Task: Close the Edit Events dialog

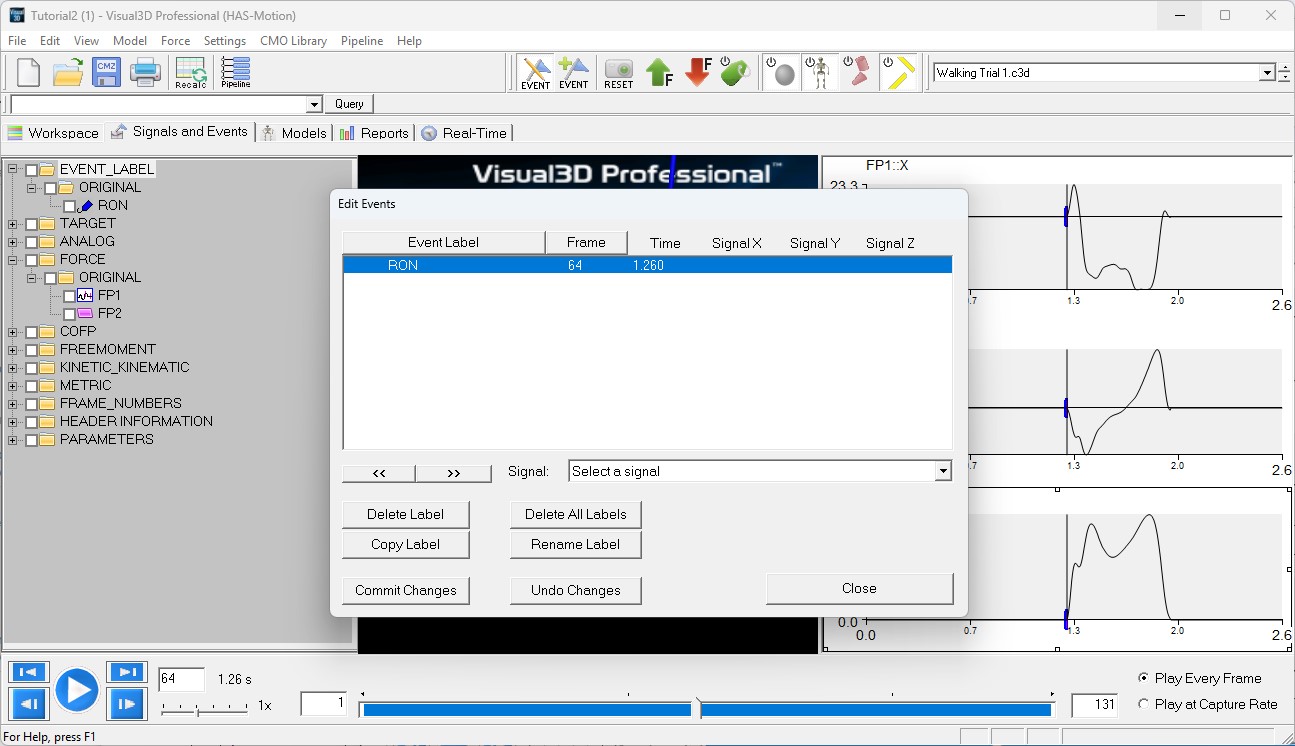Action: click(x=859, y=588)
